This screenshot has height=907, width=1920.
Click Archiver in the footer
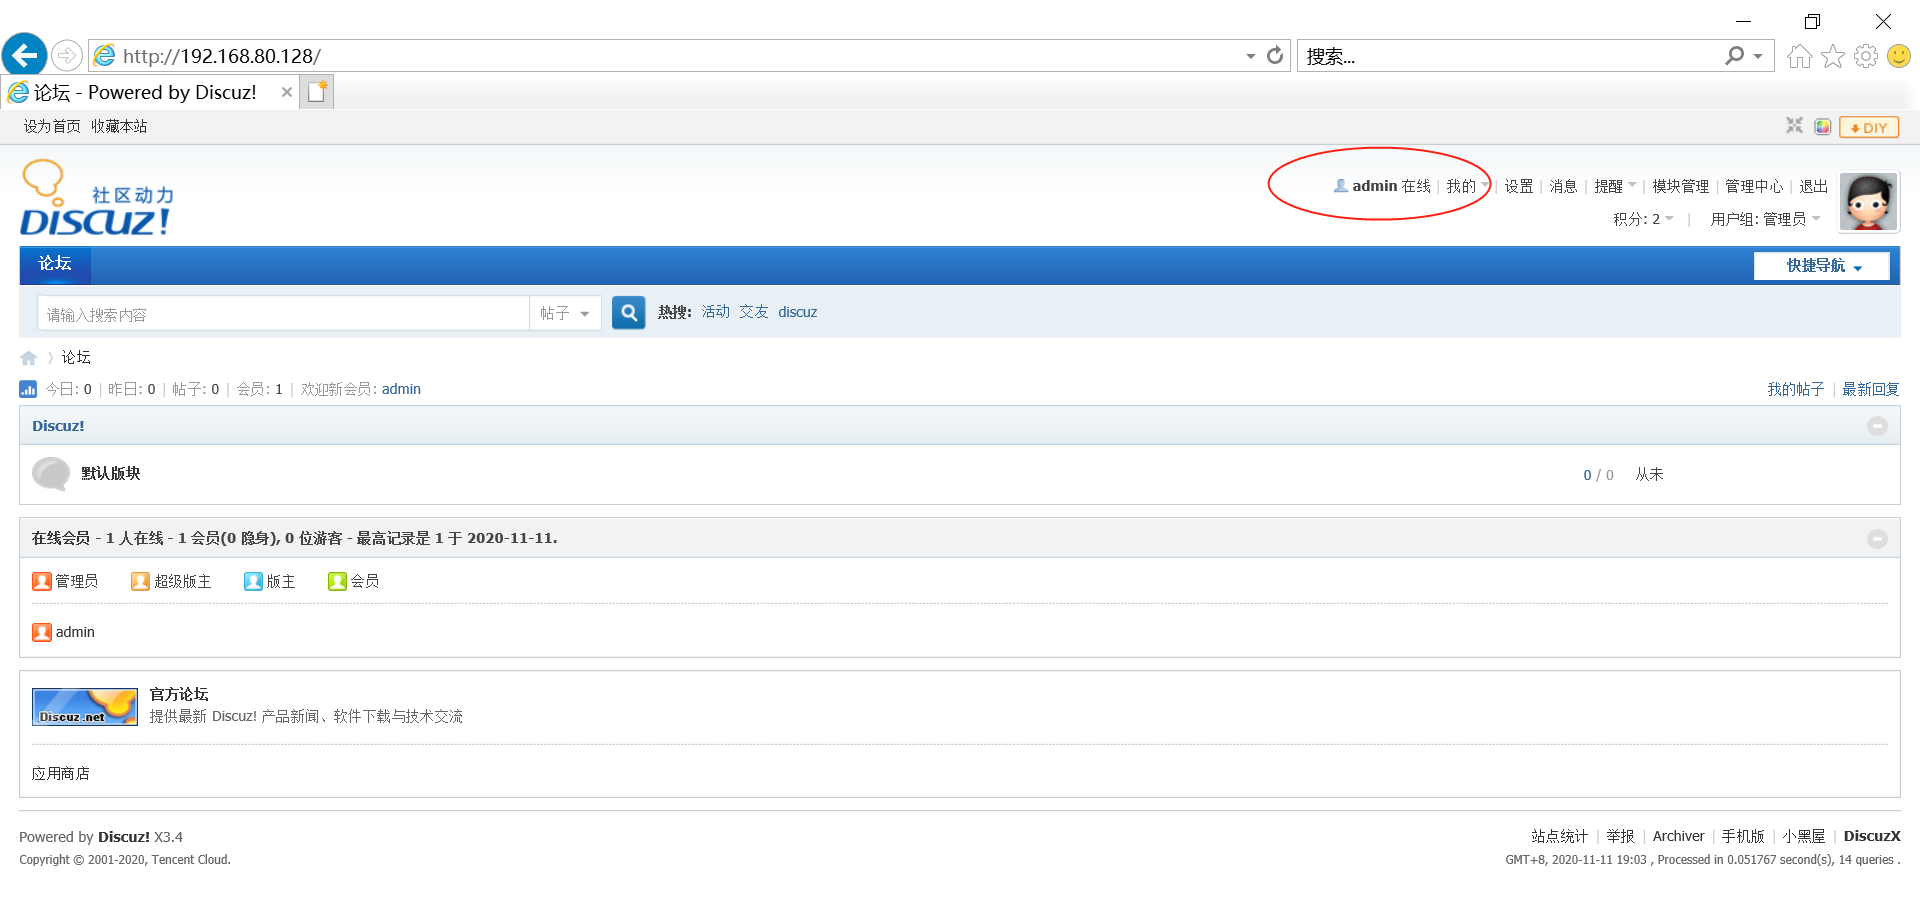pyautogui.click(x=1678, y=836)
